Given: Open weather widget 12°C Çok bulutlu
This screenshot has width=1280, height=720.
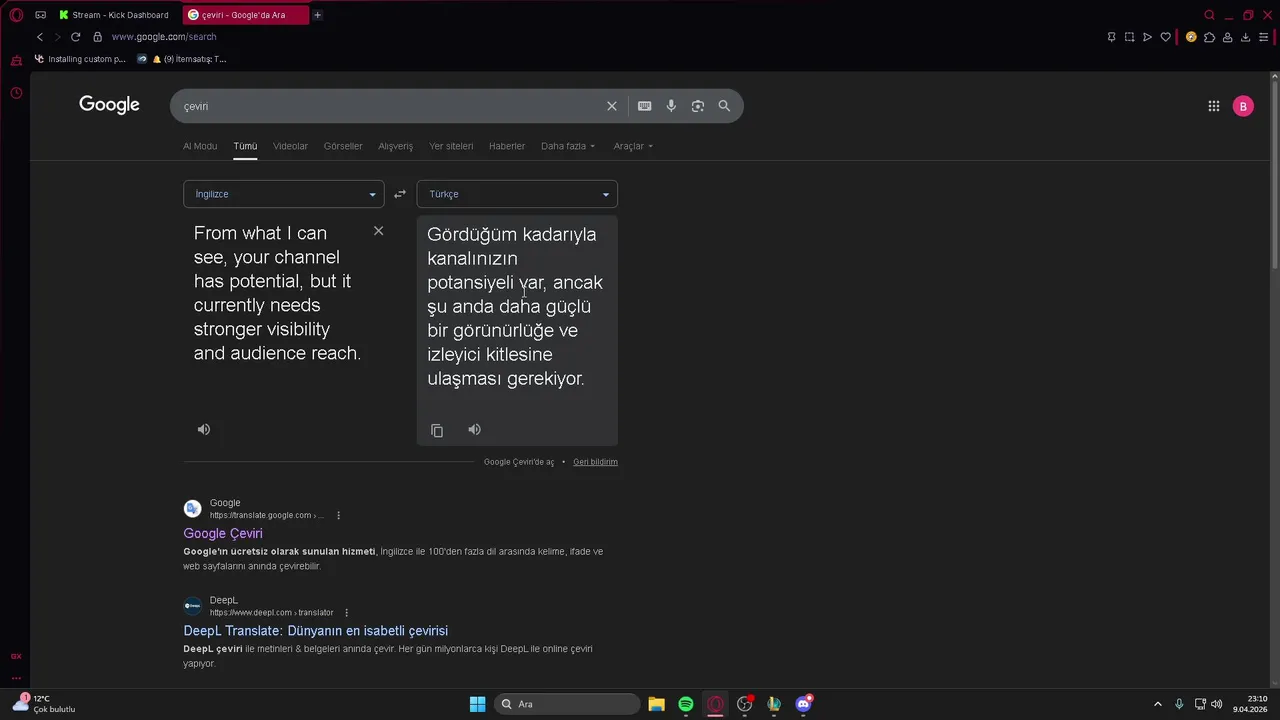Looking at the screenshot, I should pyautogui.click(x=44, y=704).
